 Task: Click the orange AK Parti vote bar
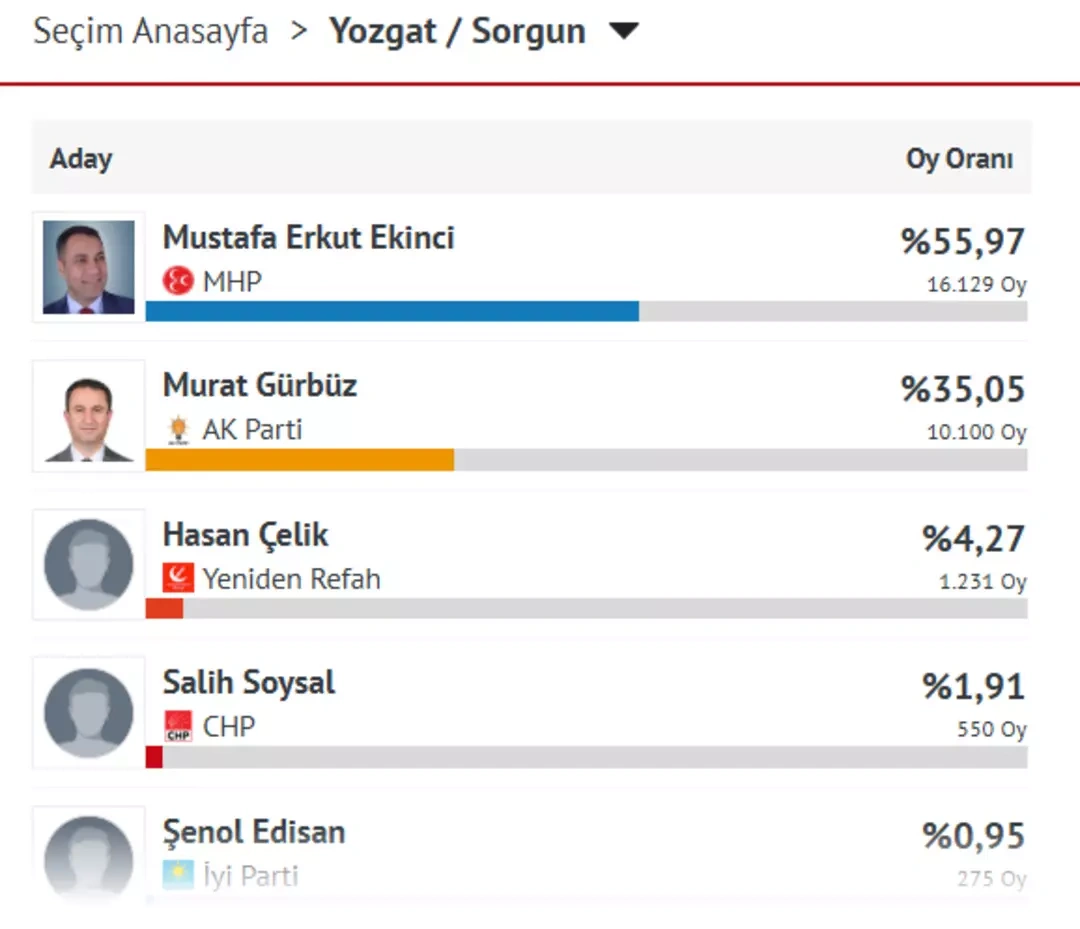click(x=300, y=460)
